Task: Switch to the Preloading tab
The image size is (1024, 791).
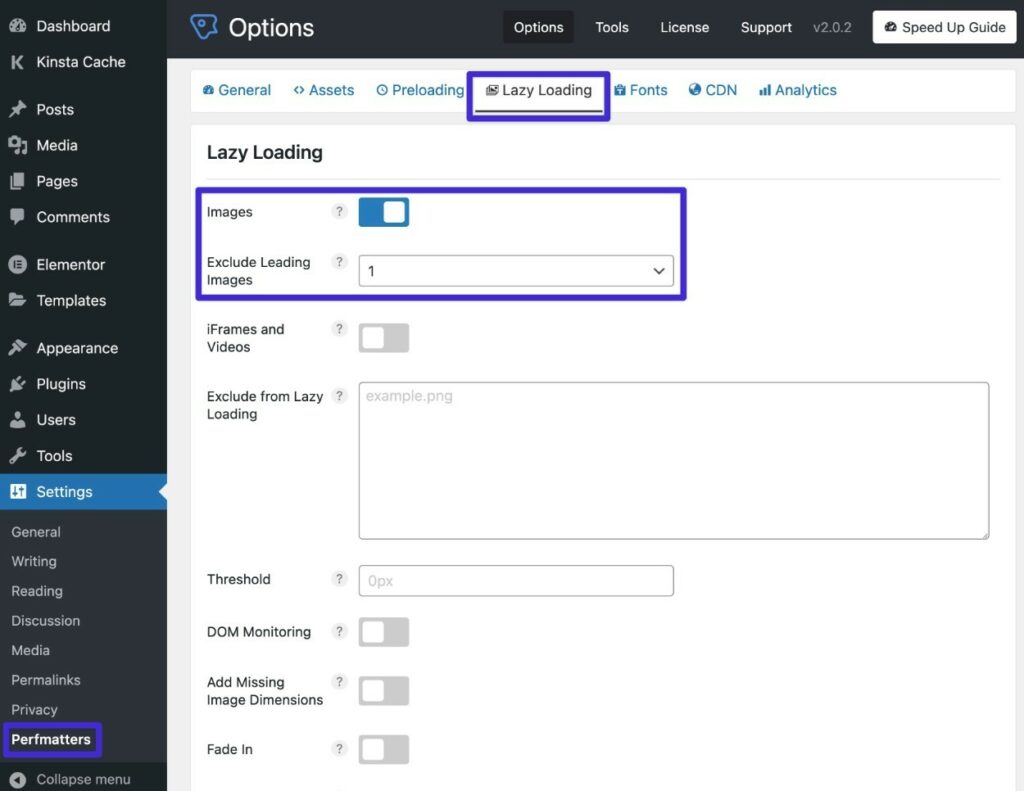Action: (420, 90)
